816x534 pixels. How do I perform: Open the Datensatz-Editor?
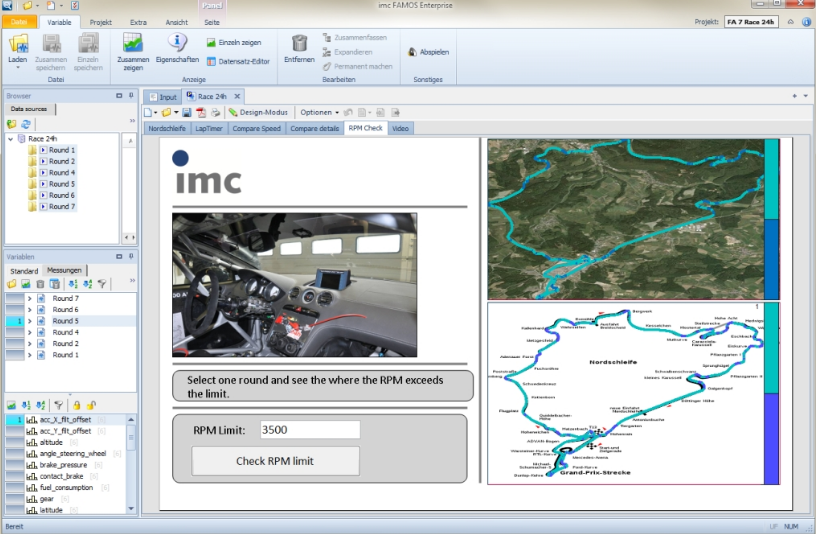pos(238,61)
